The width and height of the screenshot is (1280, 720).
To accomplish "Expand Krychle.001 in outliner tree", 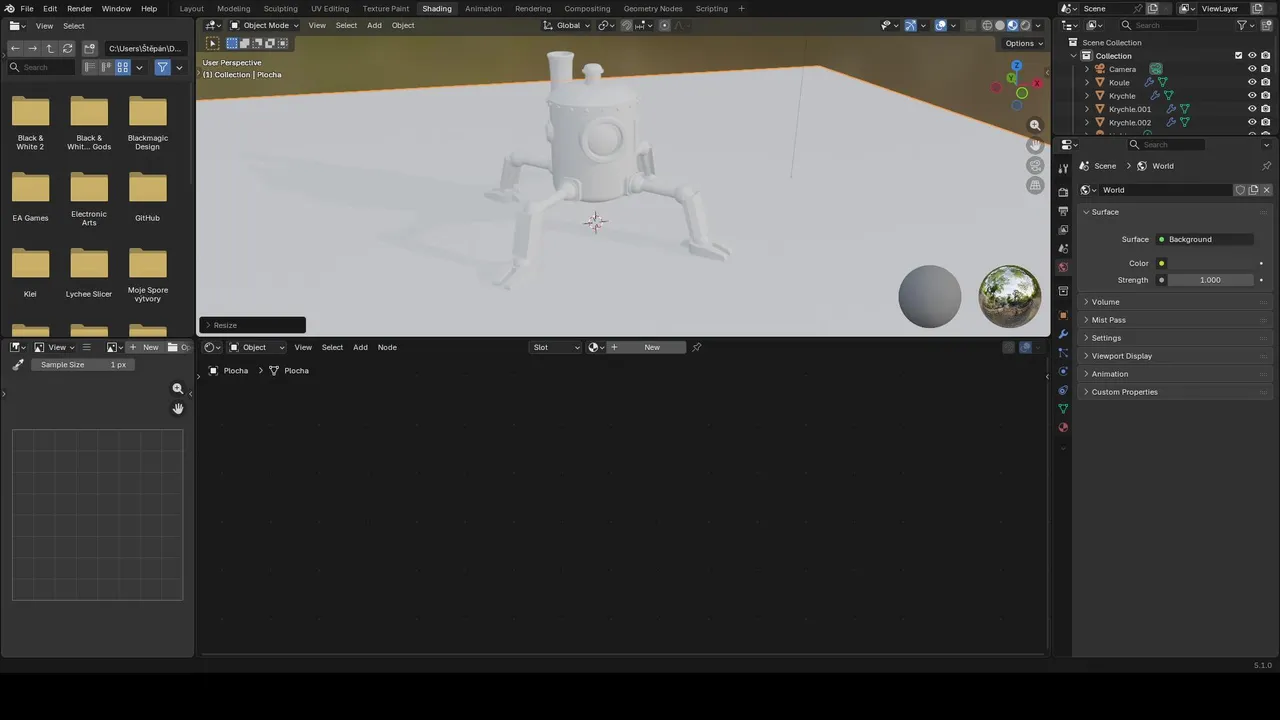I will coord(1087,109).
